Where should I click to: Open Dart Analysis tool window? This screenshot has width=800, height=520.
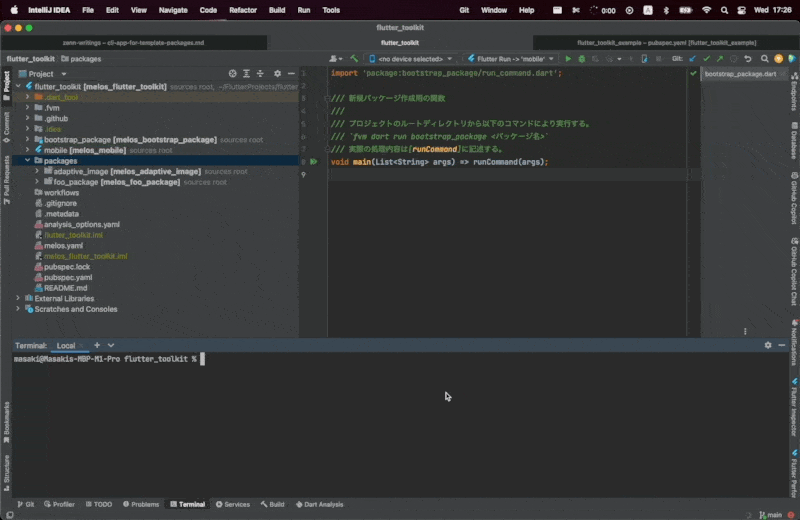click(x=319, y=504)
